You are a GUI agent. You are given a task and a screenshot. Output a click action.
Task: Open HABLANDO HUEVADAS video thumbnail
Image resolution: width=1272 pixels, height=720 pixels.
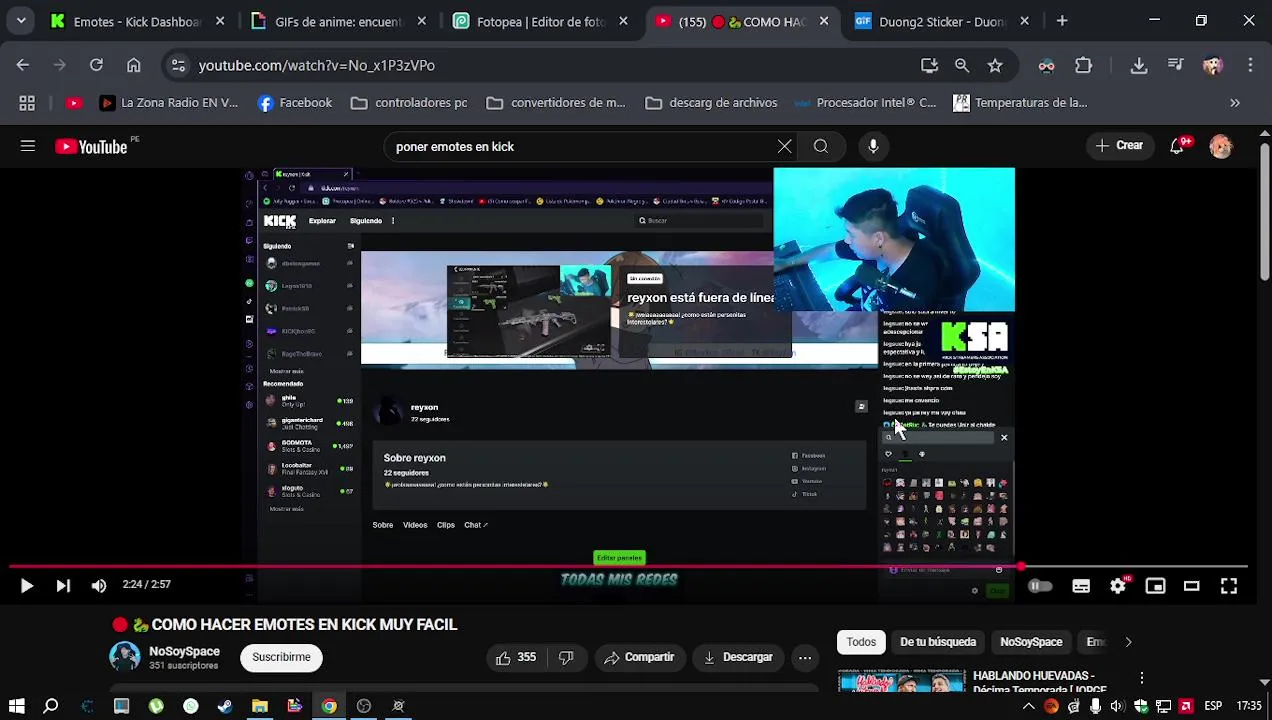click(901, 681)
